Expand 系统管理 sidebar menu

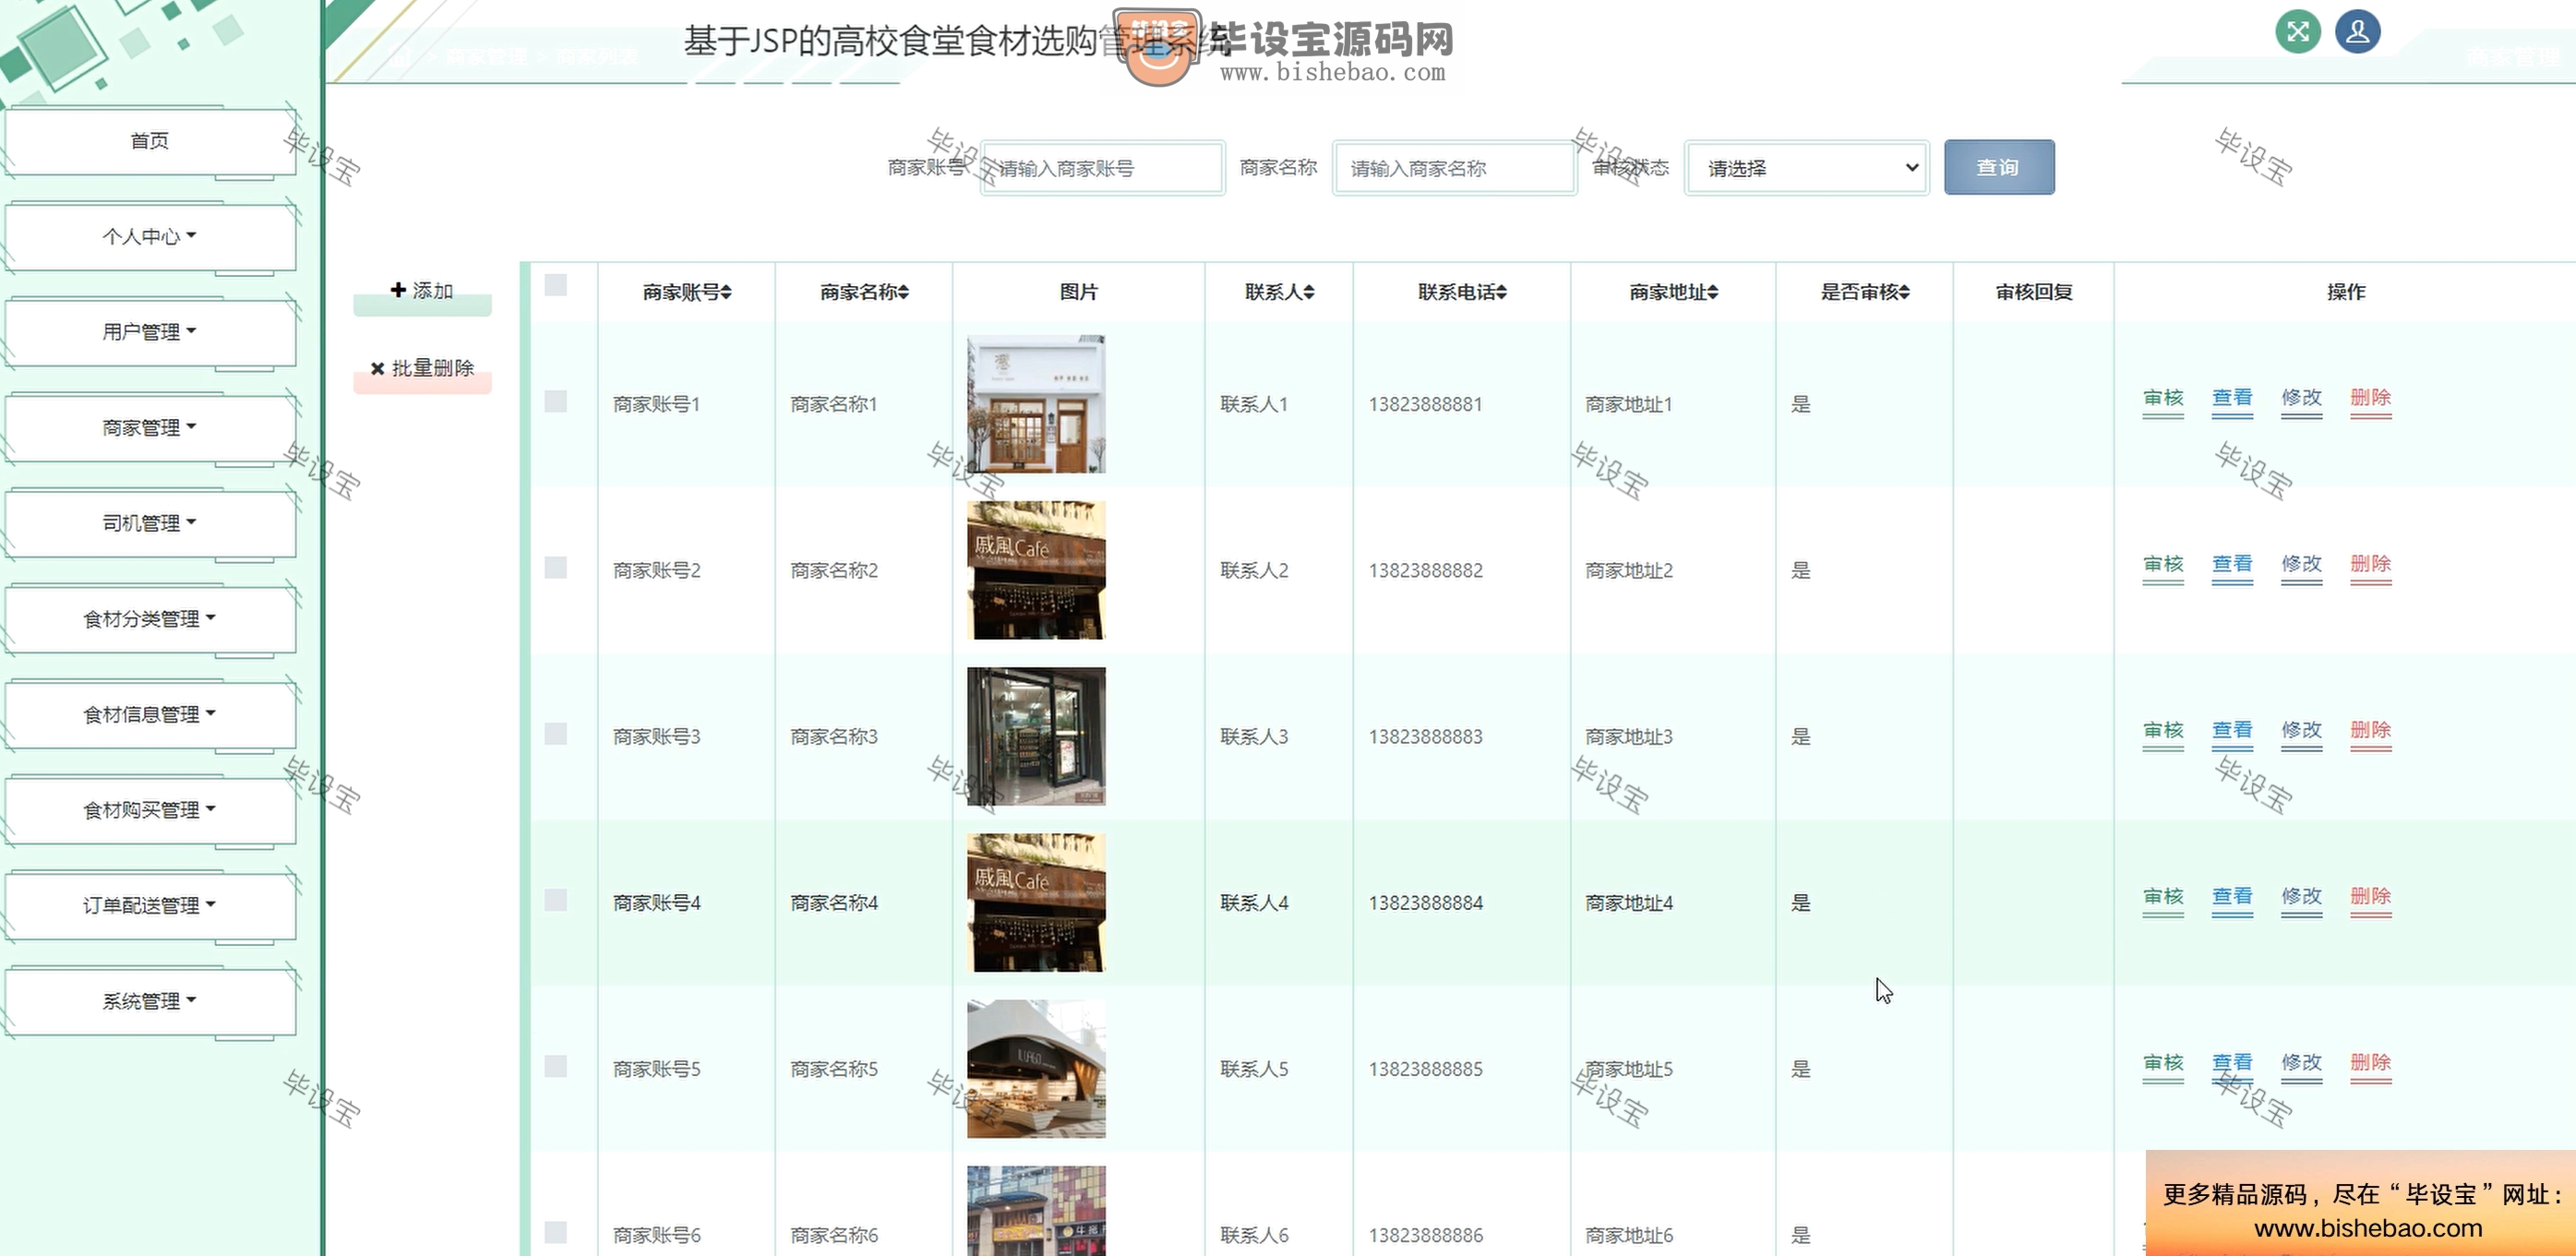(x=150, y=1001)
